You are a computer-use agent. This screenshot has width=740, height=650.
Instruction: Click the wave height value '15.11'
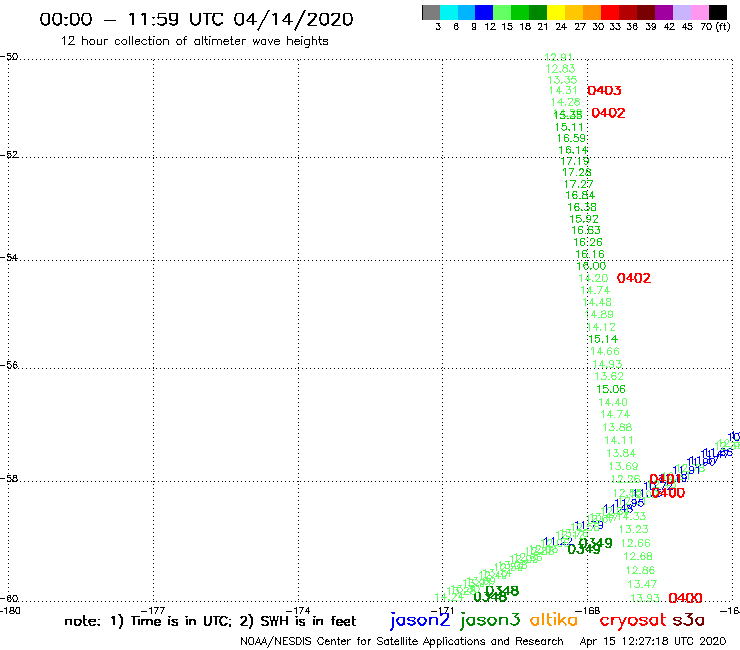point(569,127)
